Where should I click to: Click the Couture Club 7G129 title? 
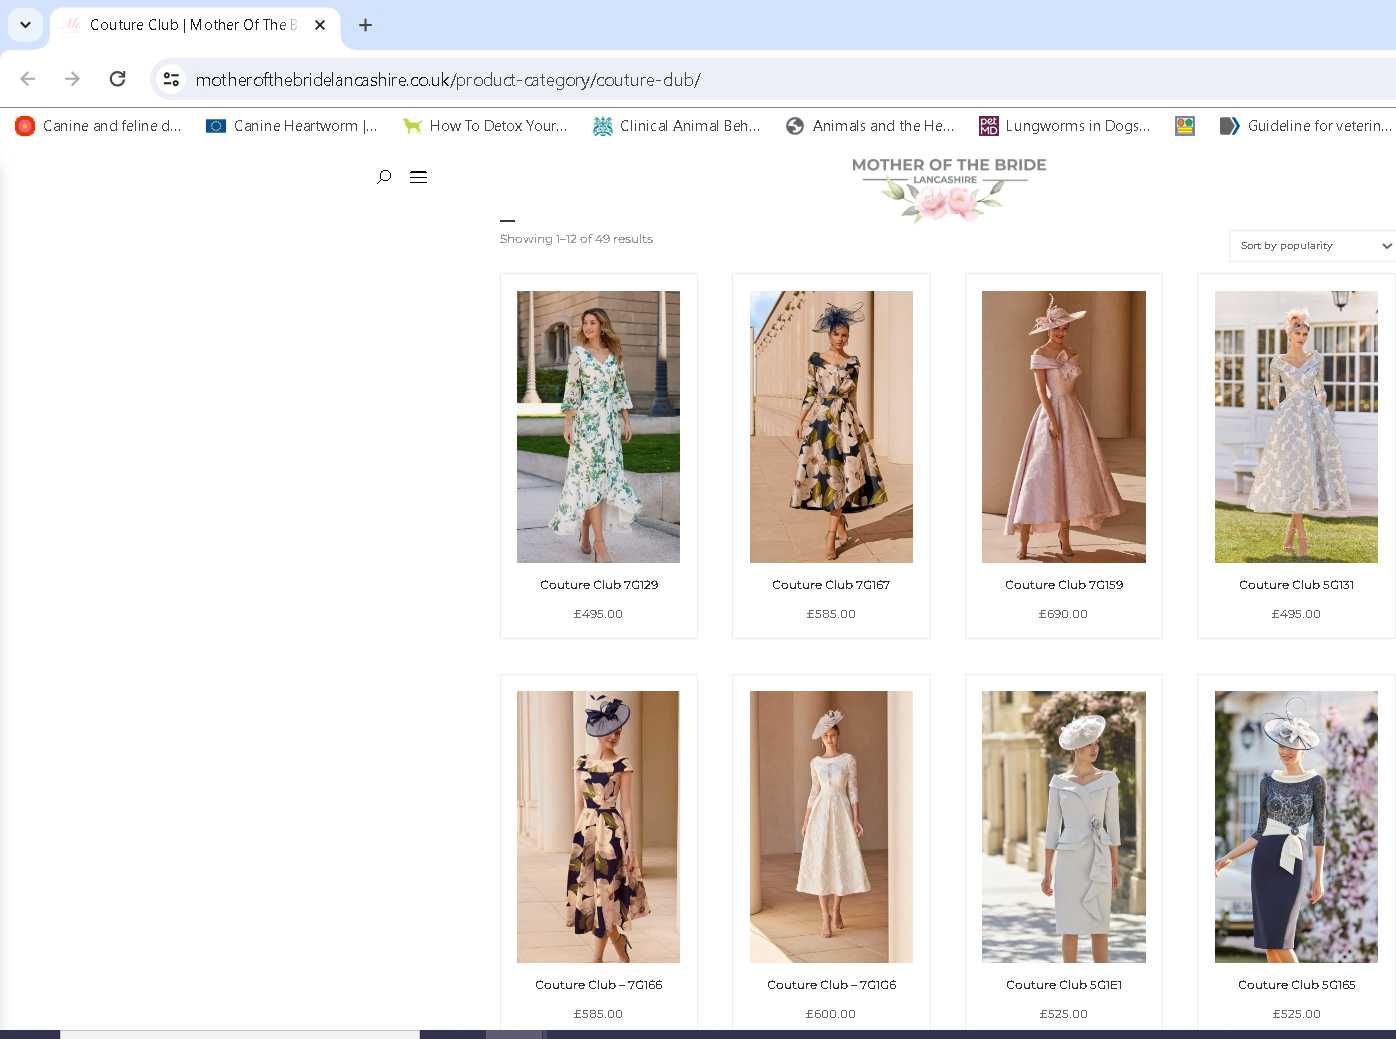pos(599,585)
